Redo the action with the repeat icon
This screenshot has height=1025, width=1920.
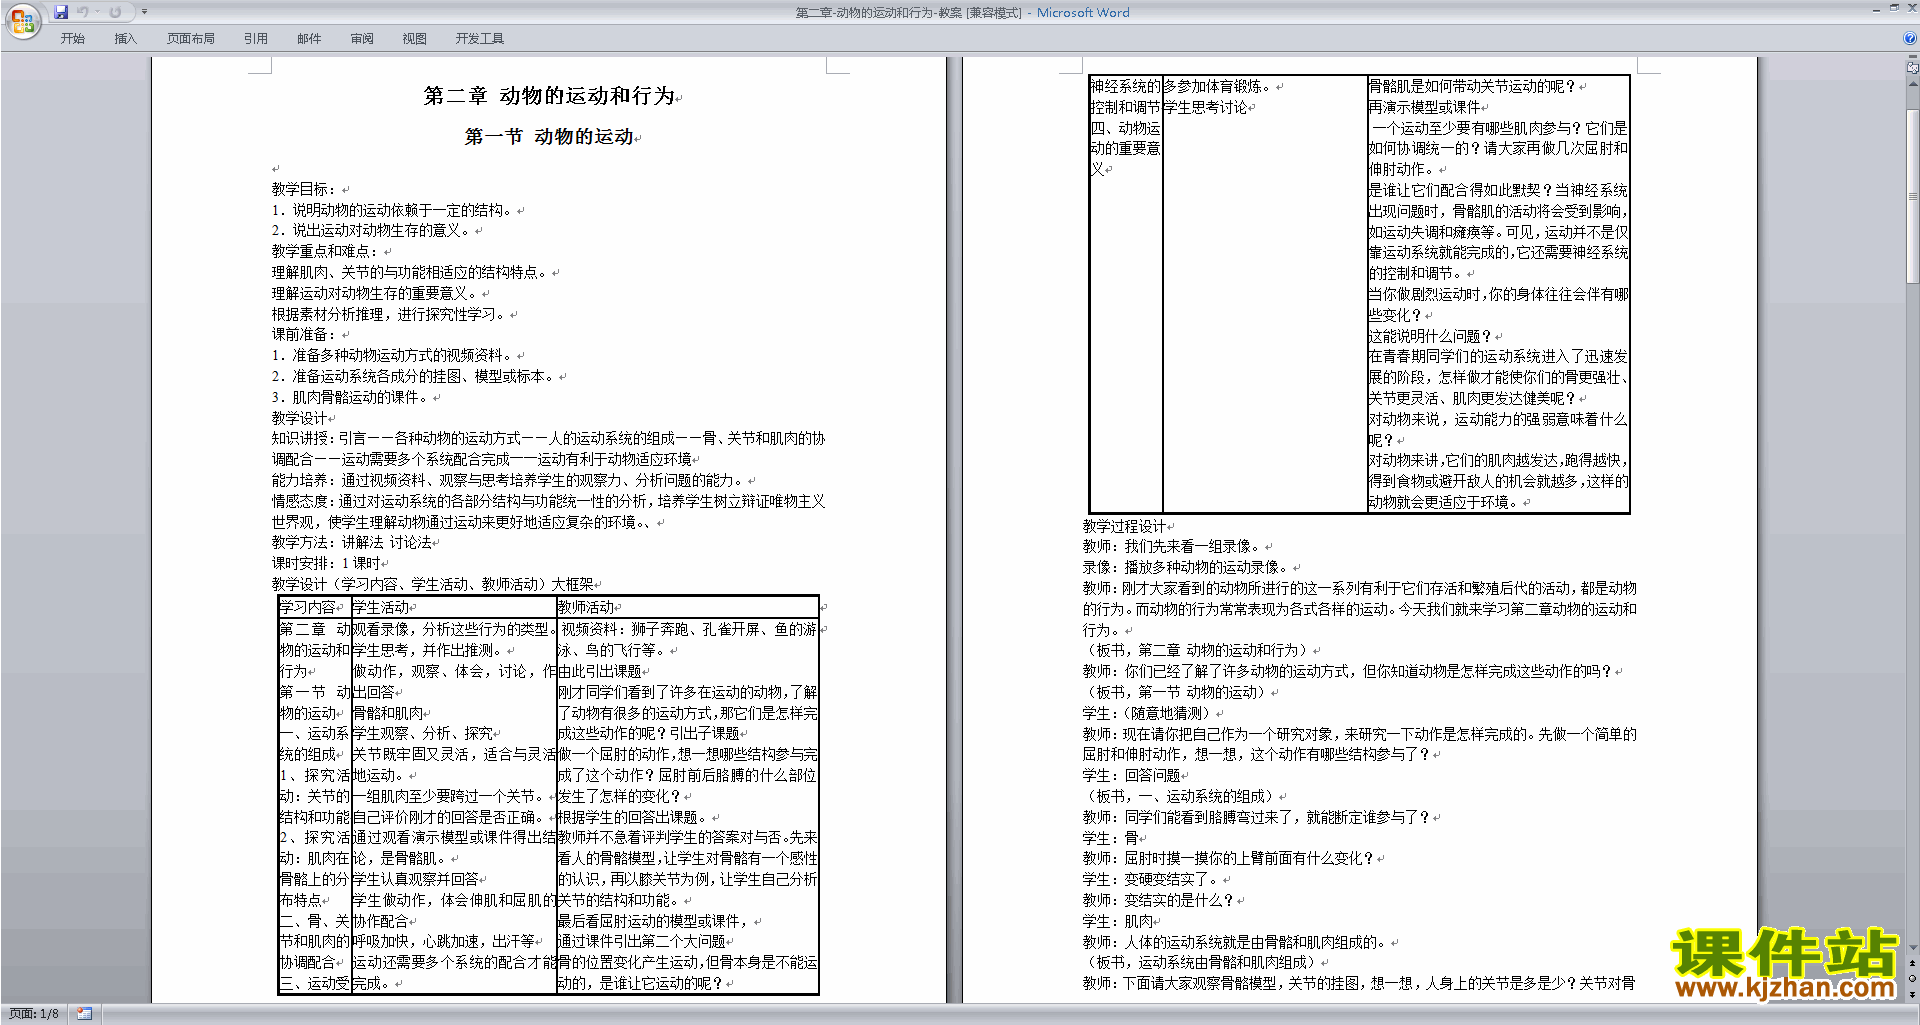pos(115,12)
